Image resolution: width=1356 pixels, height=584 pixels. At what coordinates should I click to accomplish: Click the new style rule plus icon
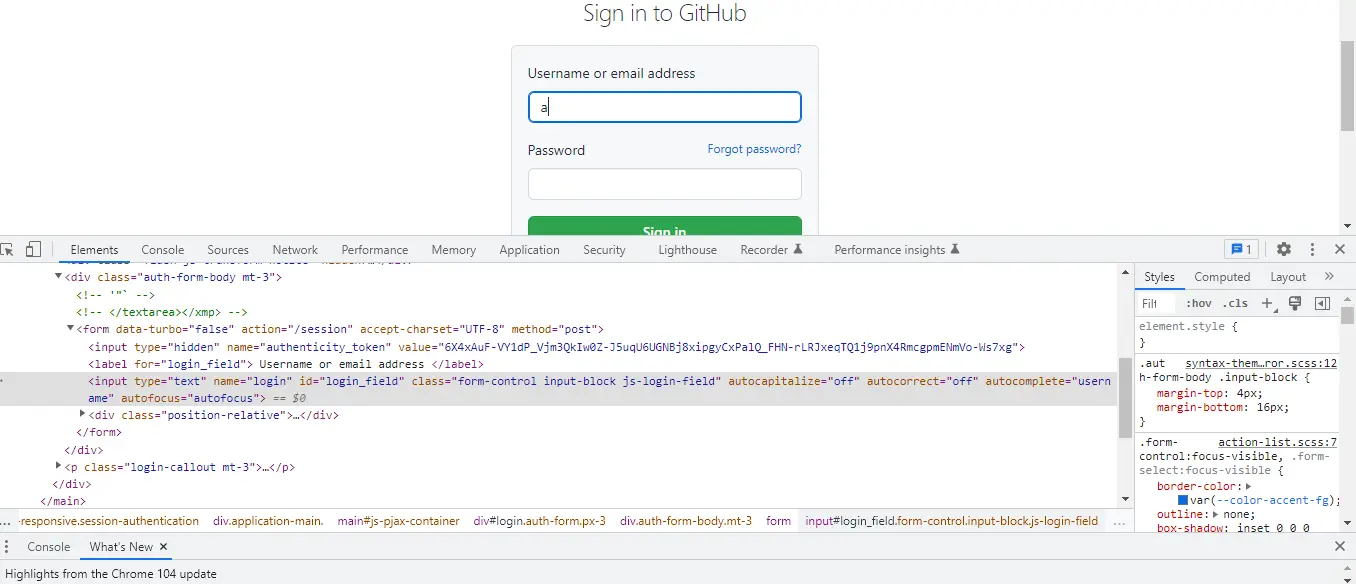(x=1267, y=303)
